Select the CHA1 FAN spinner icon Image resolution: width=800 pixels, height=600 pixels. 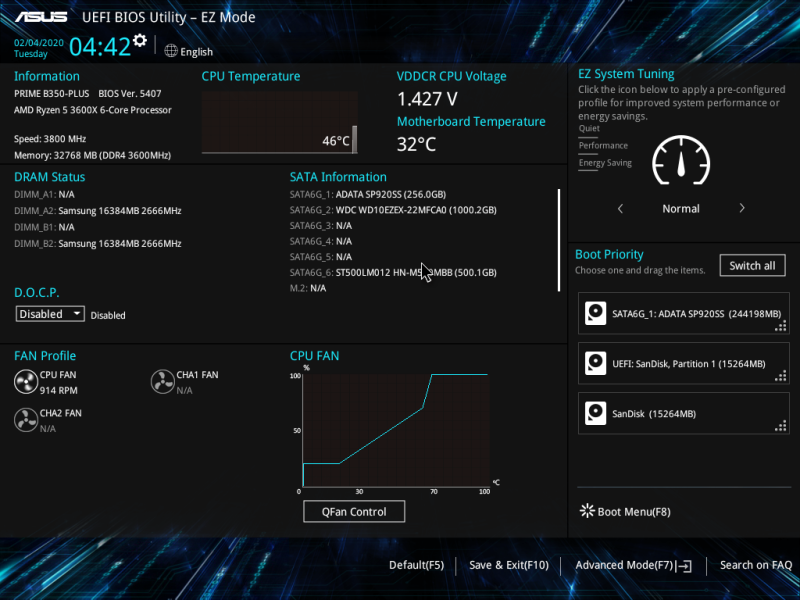coord(163,382)
